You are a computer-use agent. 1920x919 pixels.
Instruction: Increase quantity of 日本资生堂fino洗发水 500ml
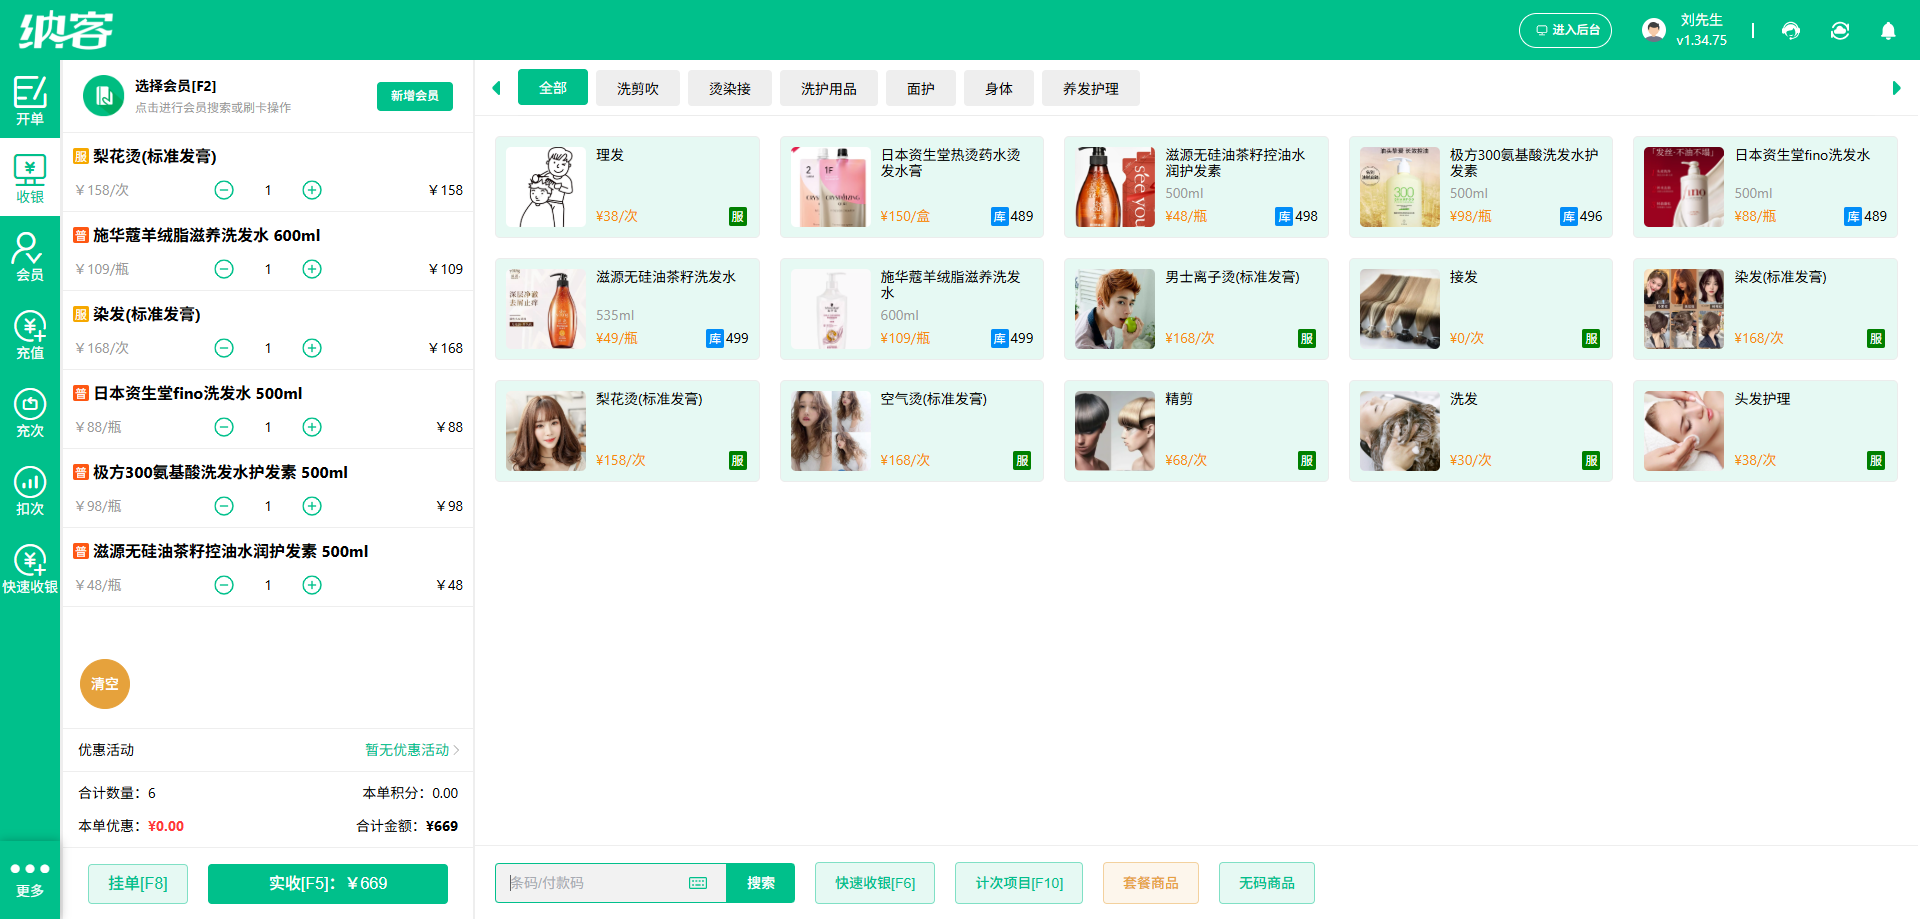[312, 427]
